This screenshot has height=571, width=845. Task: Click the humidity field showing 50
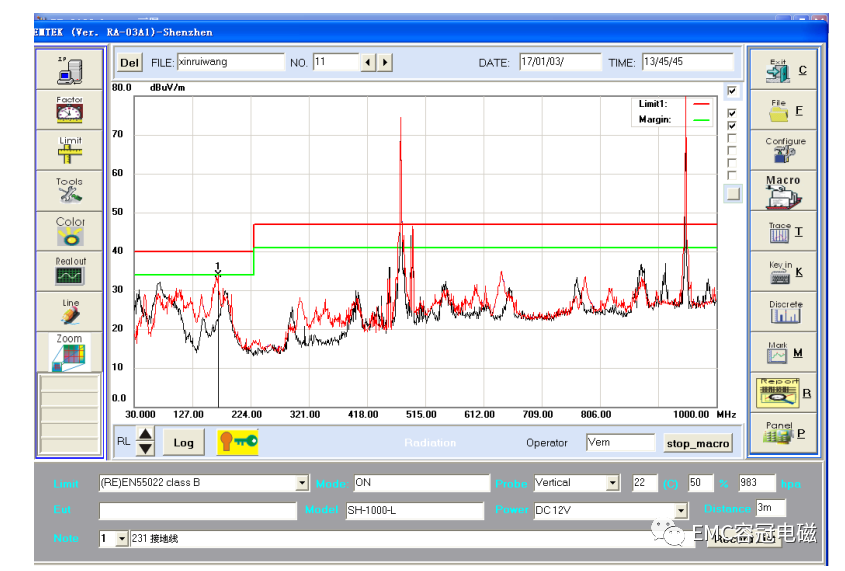701,483
